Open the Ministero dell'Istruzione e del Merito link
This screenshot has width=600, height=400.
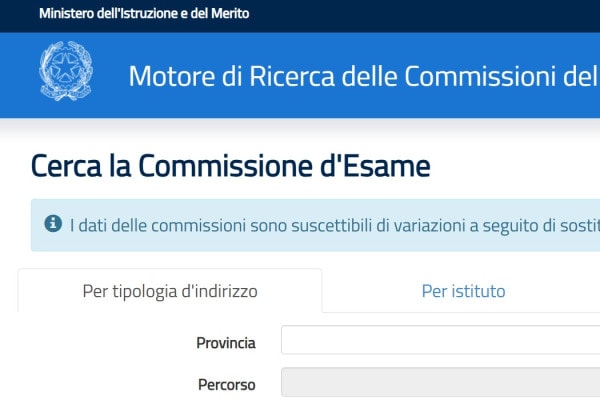144,14
